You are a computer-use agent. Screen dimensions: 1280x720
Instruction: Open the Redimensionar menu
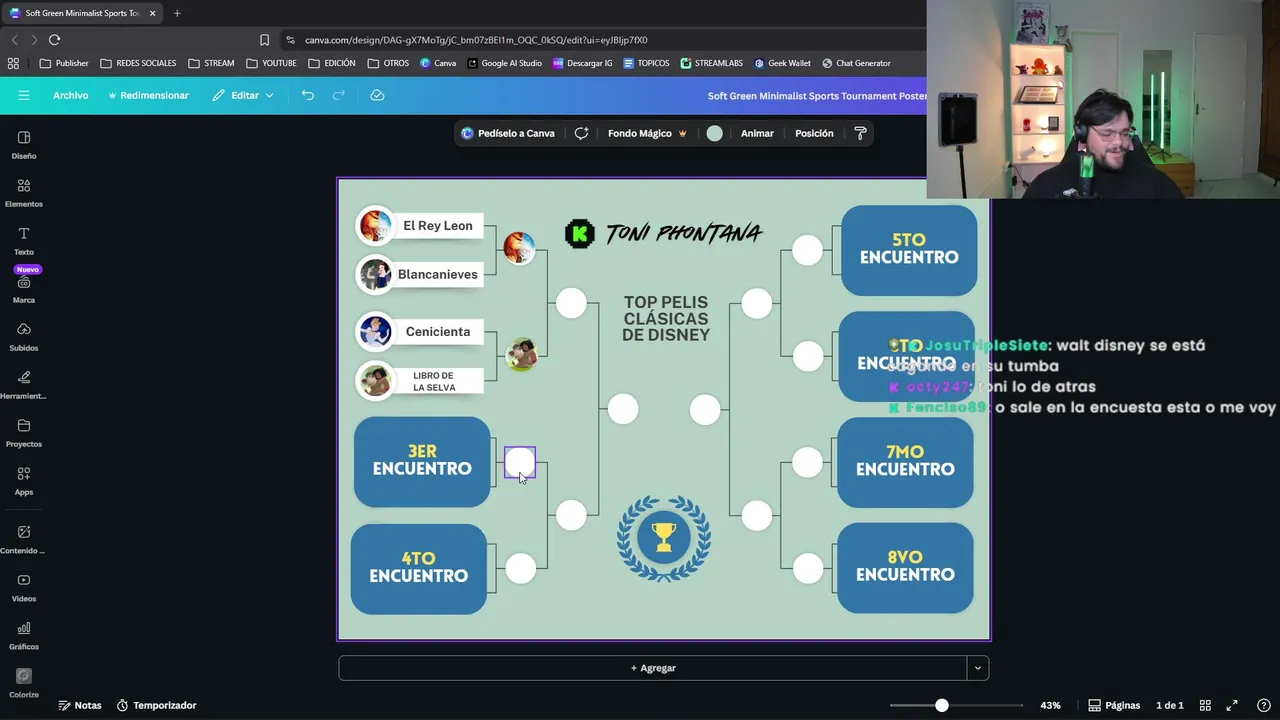[x=148, y=95]
